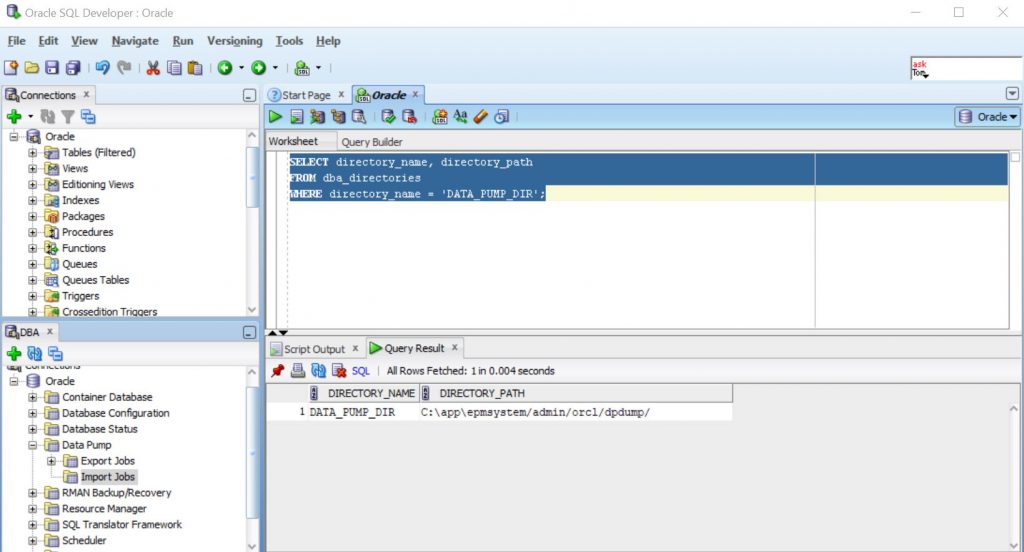
Task: Switch to the Script Output tab
Action: pos(314,349)
